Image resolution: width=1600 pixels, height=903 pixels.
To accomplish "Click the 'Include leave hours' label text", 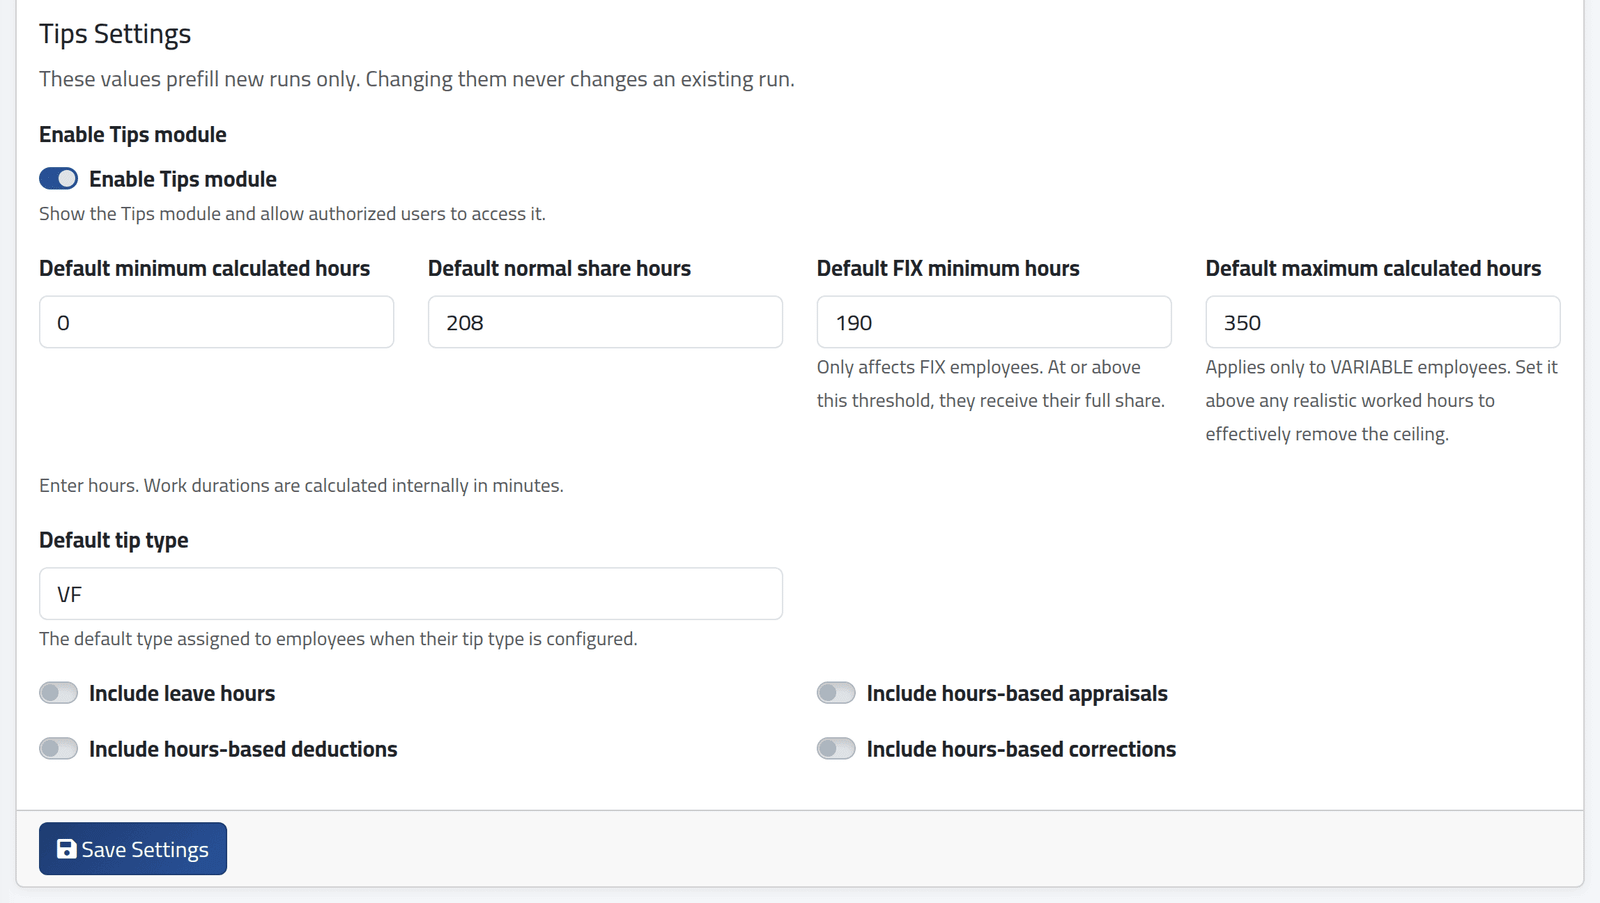I will click(182, 693).
